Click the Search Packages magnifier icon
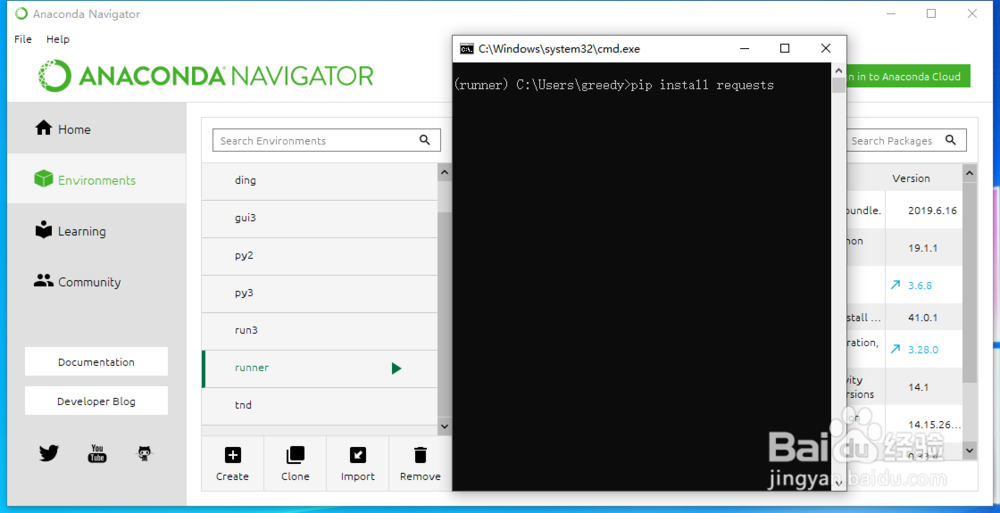 pyautogui.click(x=950, y=140)
